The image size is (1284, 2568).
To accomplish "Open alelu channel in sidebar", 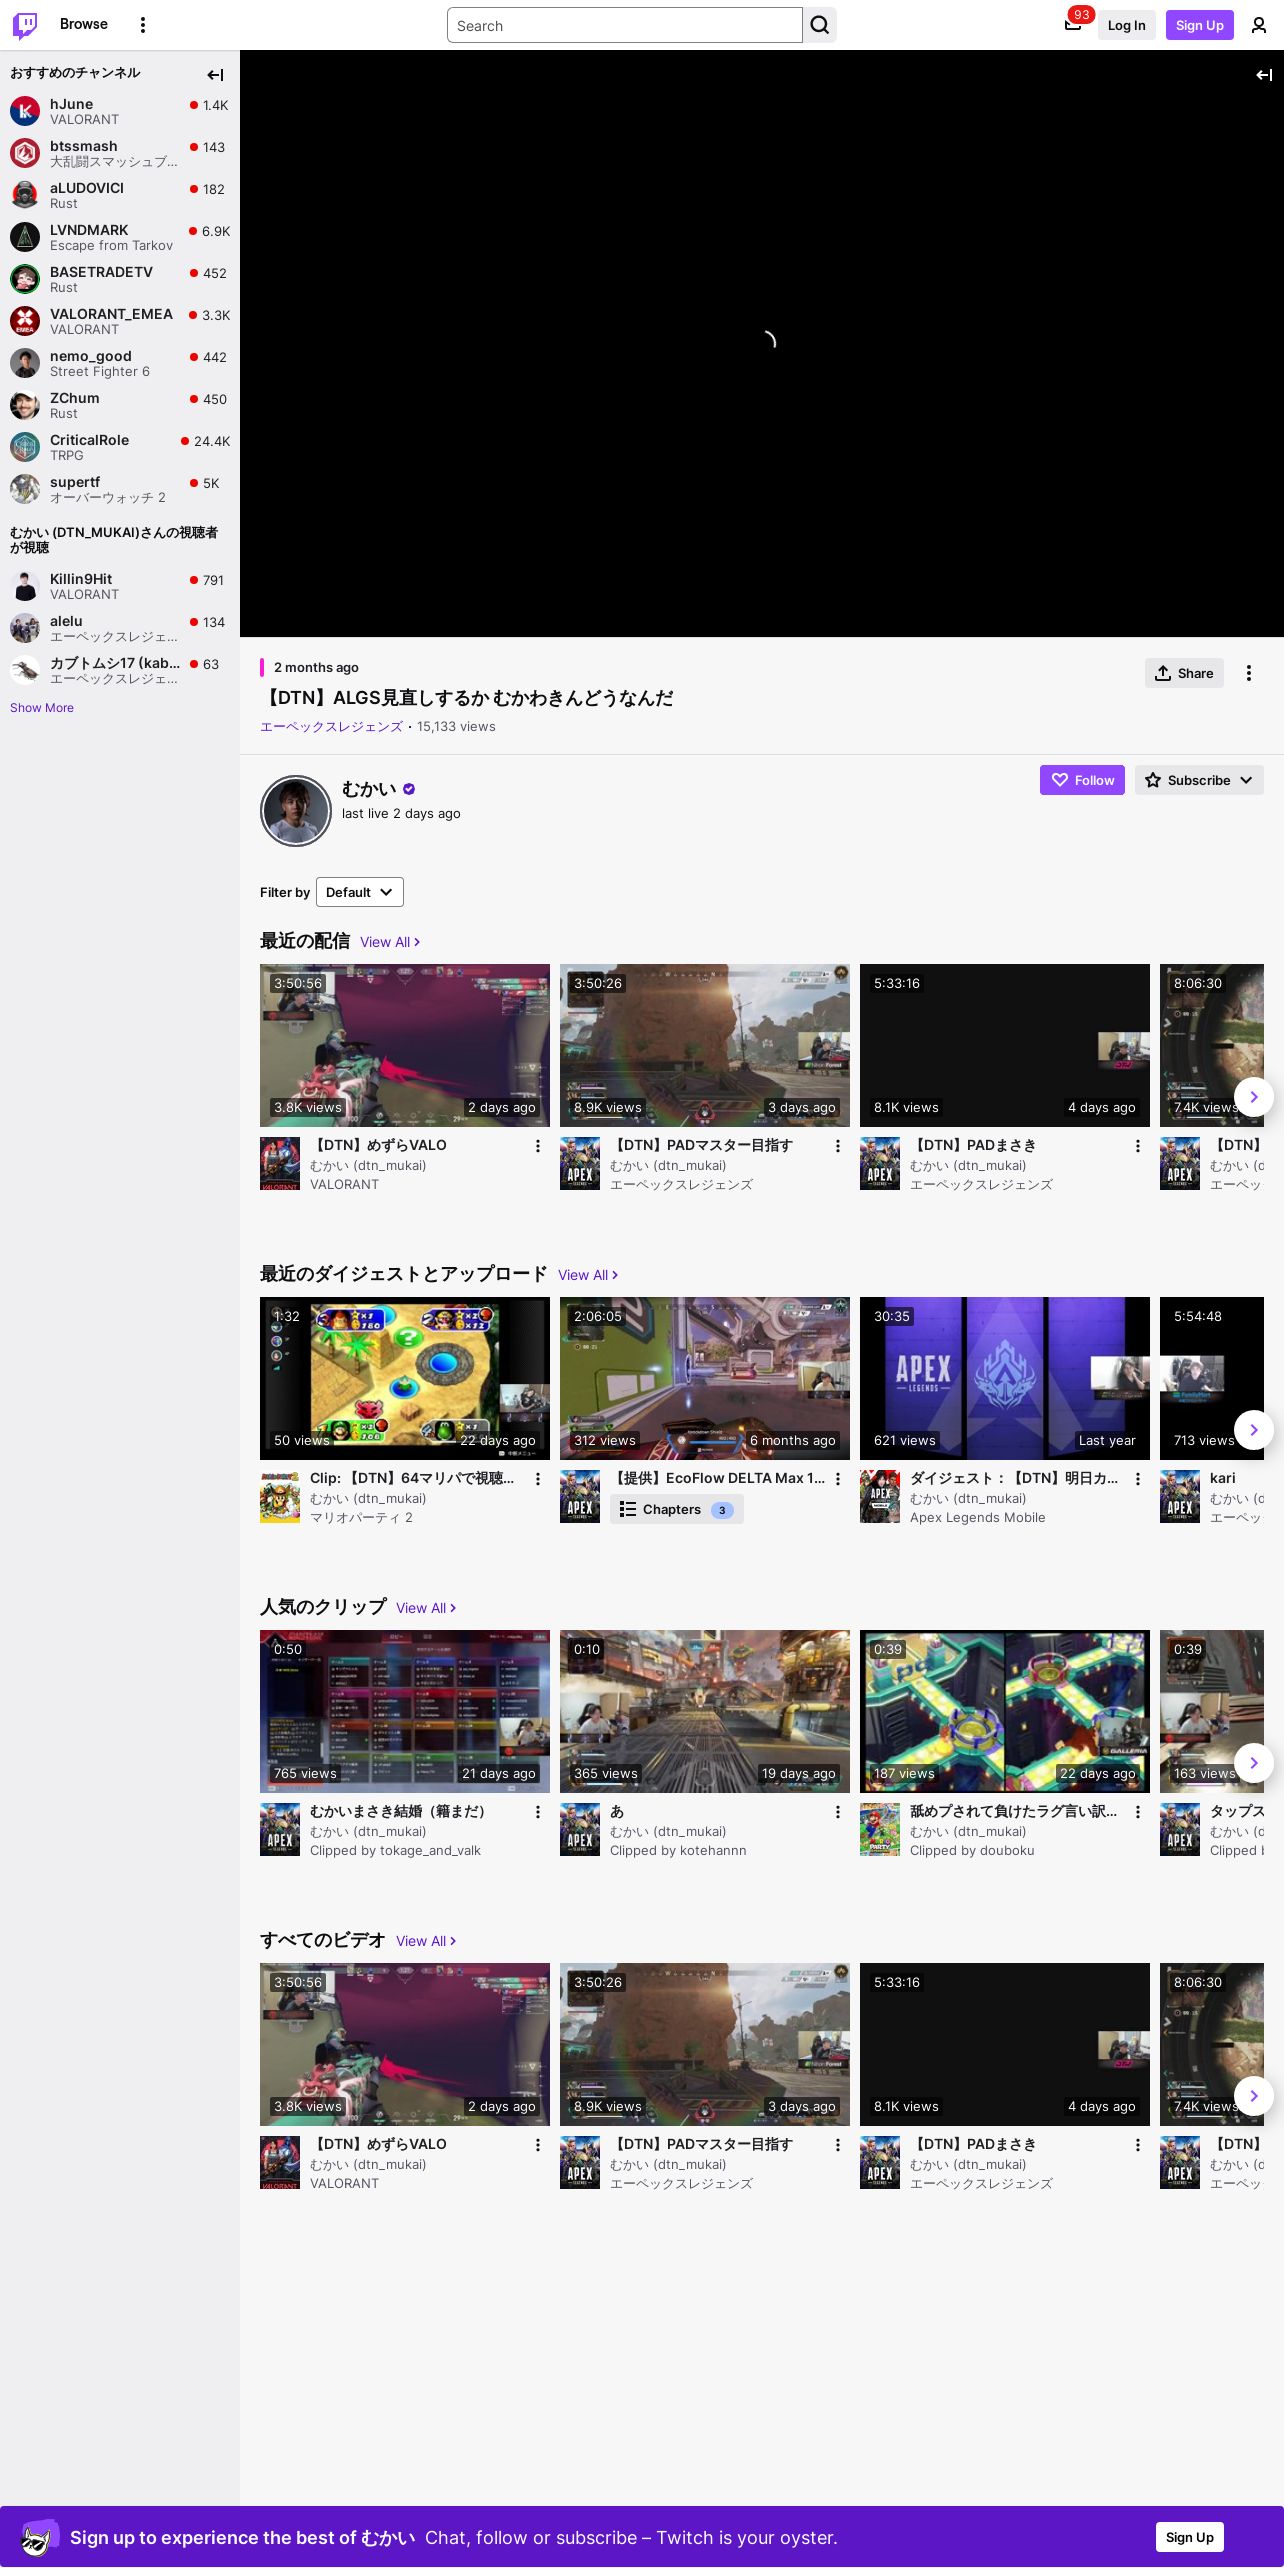I will click(x=120, y=628).
